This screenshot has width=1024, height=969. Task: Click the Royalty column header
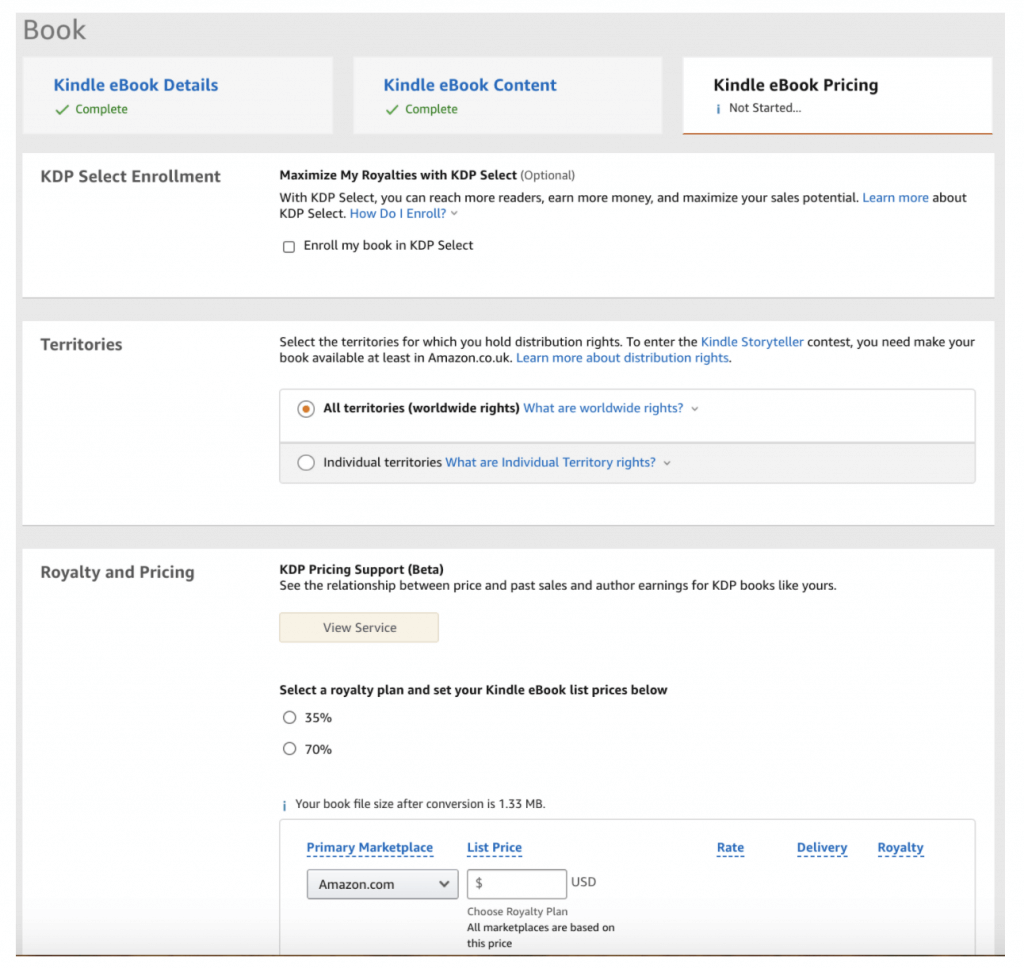tap(900, 848)
